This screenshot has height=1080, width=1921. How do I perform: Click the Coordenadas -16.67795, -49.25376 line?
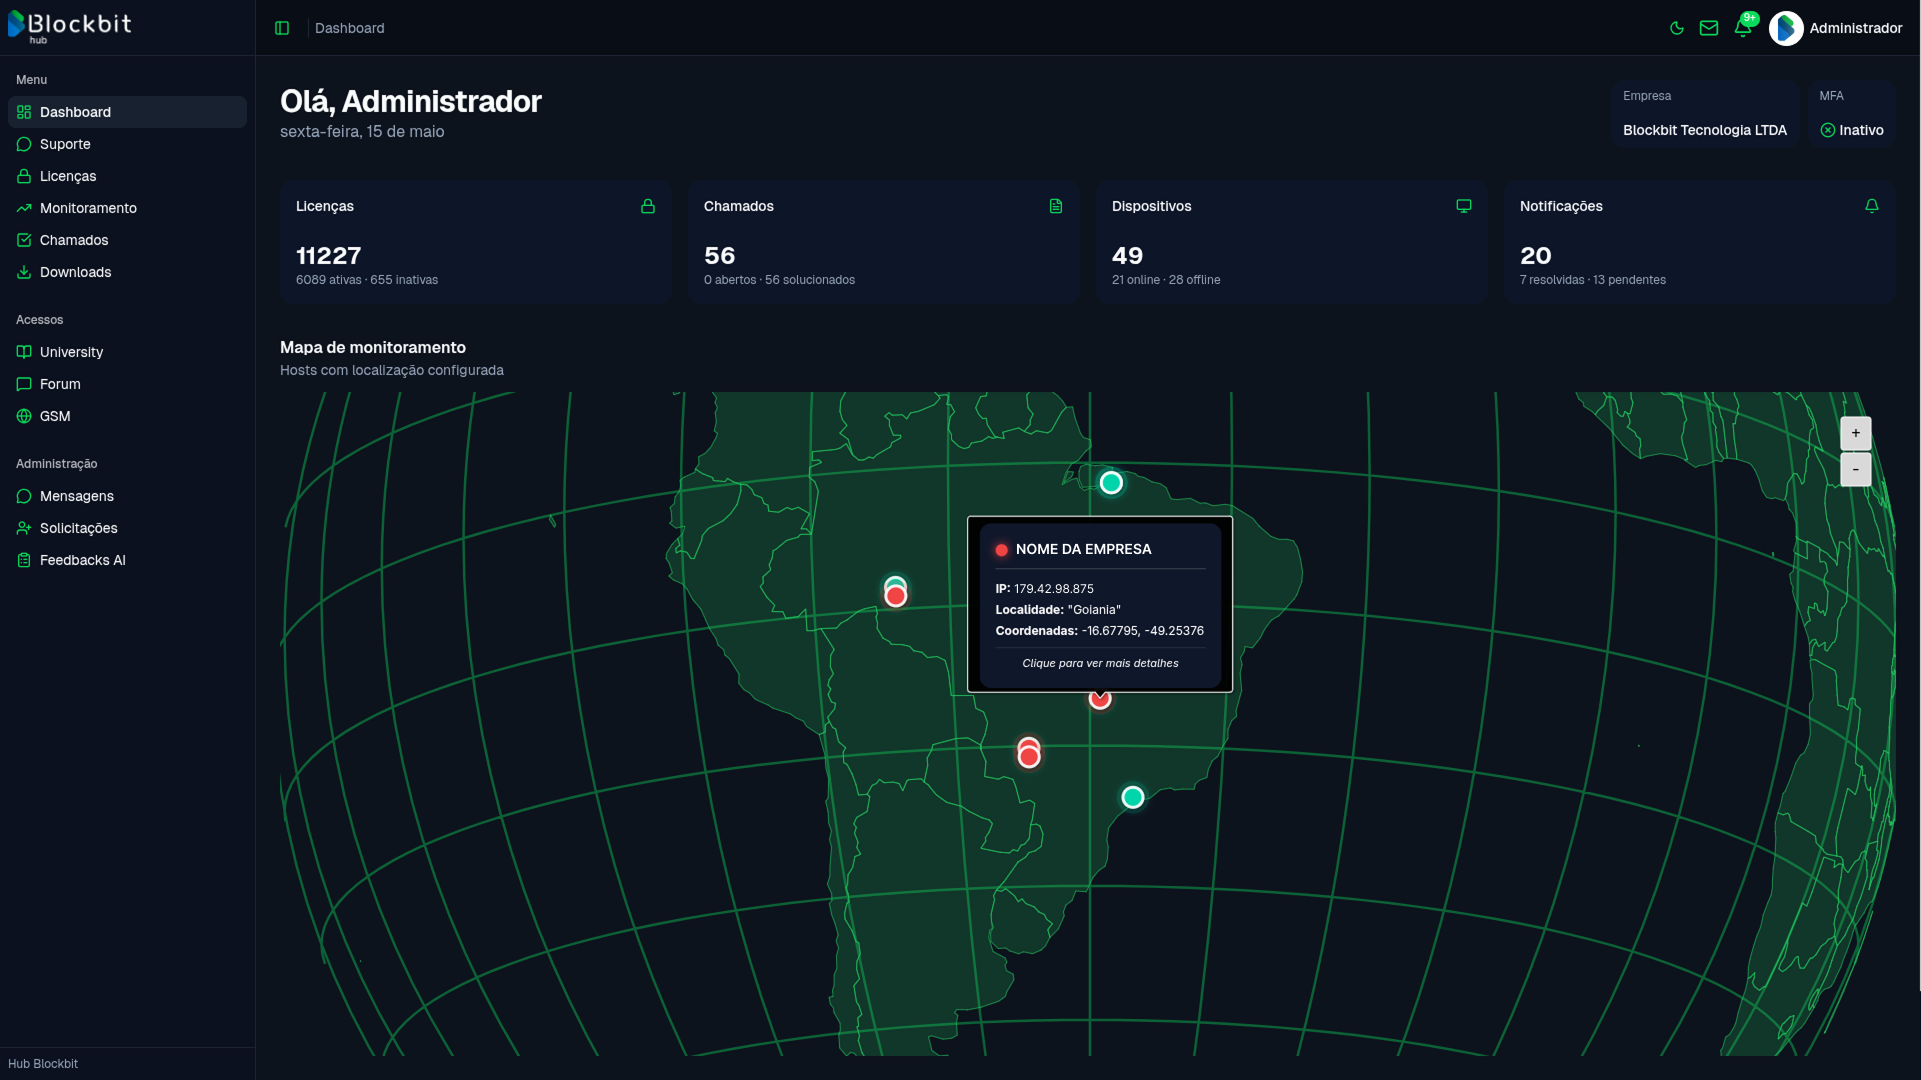(x=1100, y=631)
